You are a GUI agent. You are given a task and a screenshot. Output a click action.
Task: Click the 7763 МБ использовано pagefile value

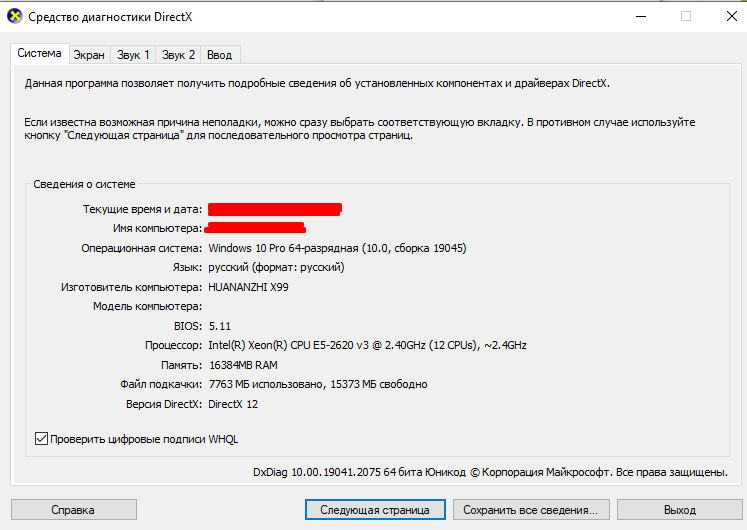(x=318, y=384)
